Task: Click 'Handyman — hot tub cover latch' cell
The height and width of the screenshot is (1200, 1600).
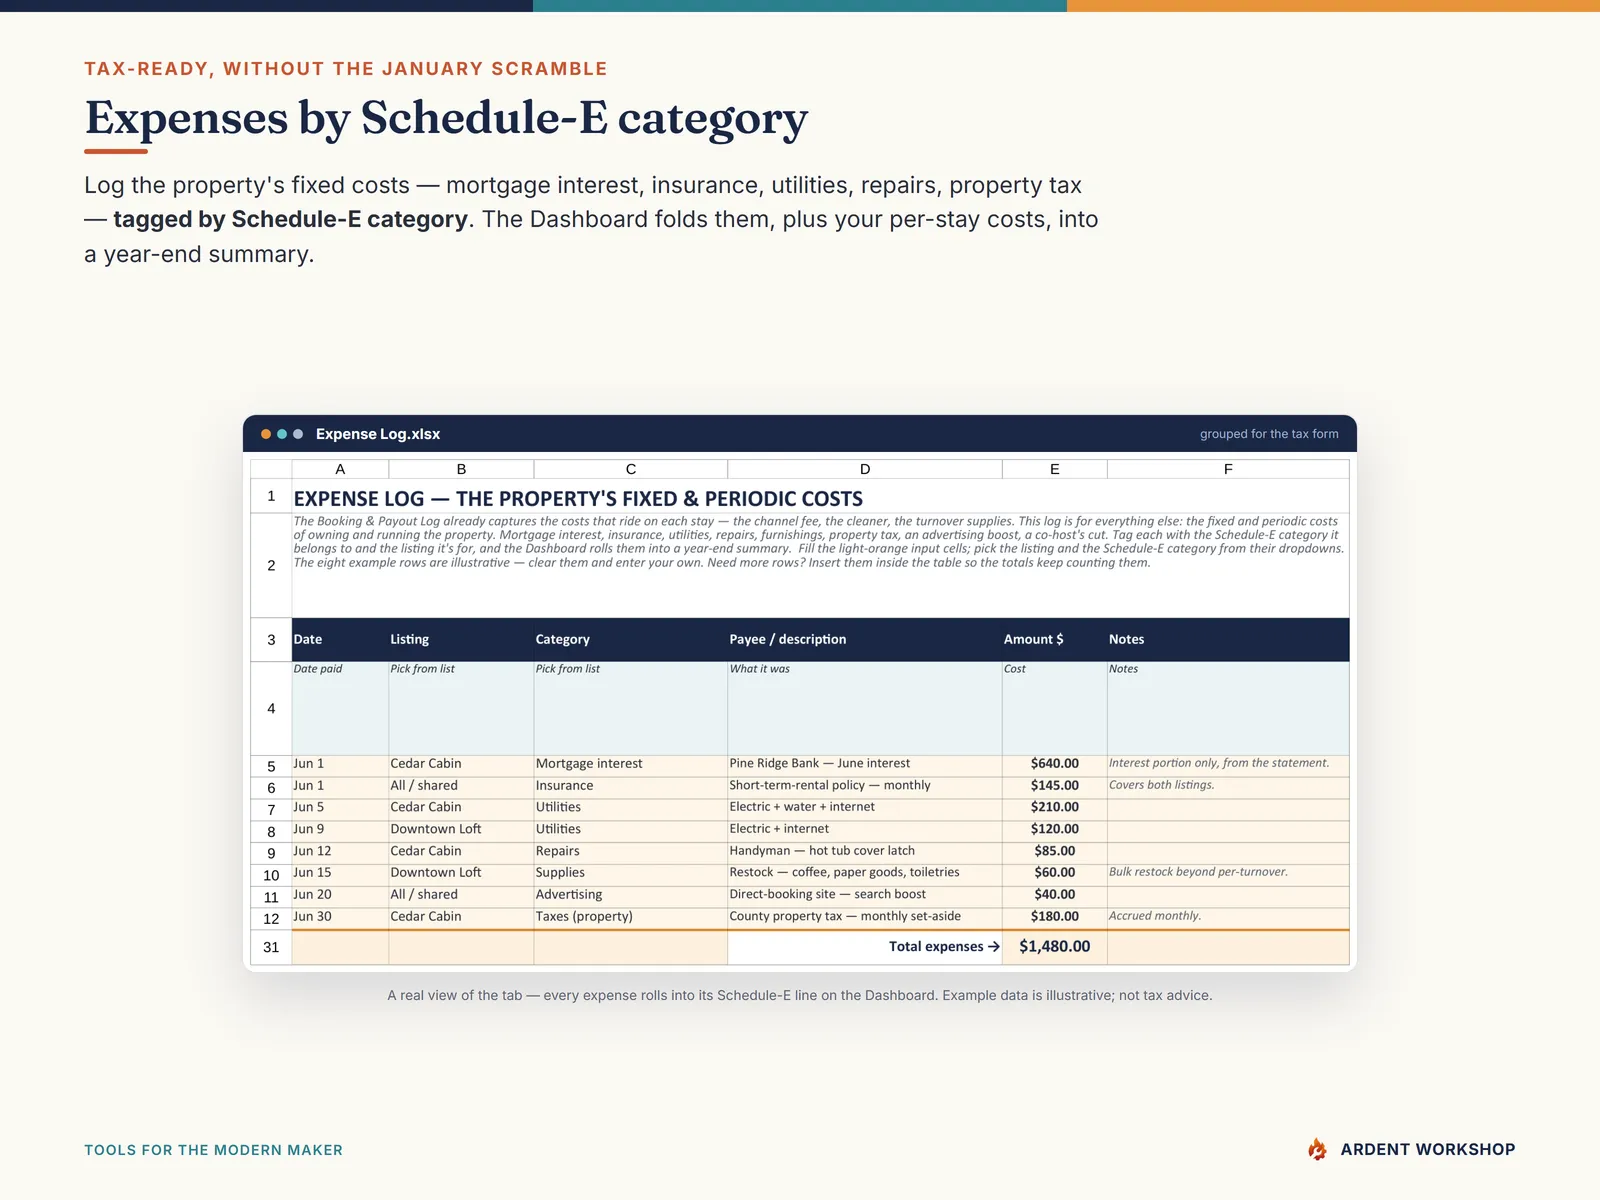Action: [x=865, y=851]
